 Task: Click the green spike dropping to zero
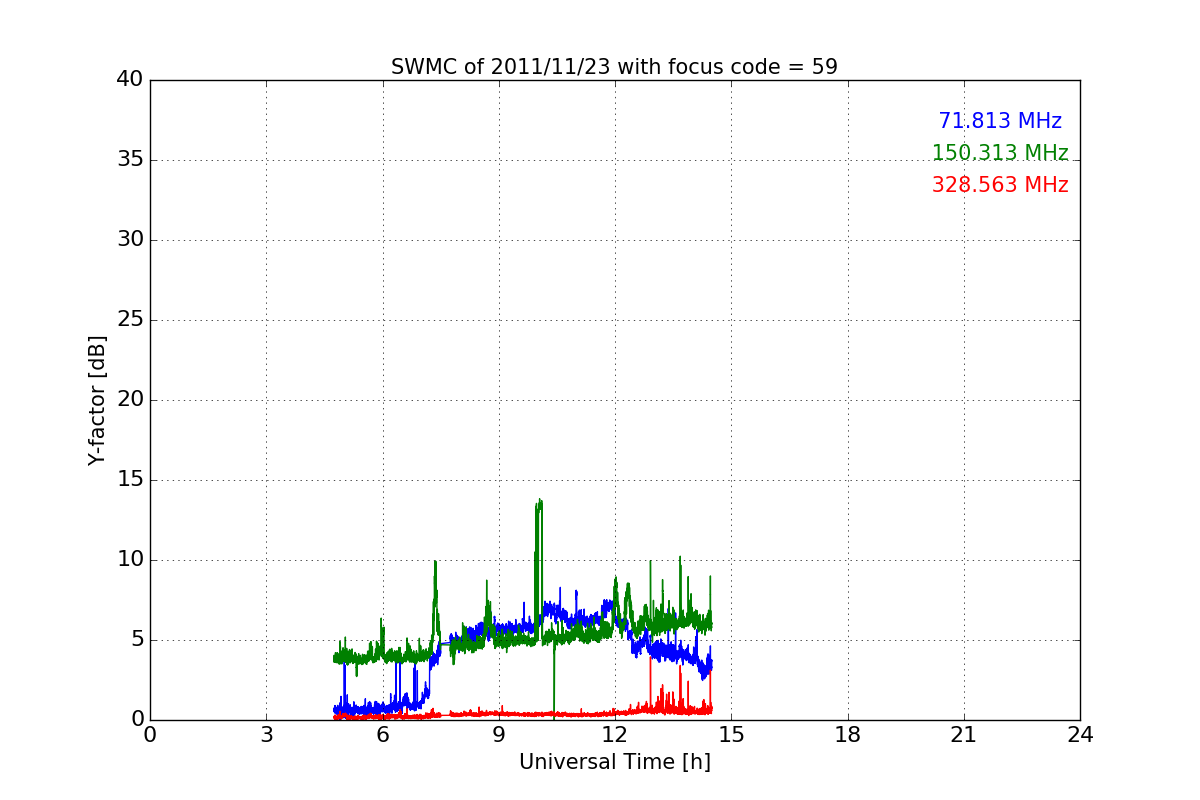click(x=554, y=680)
